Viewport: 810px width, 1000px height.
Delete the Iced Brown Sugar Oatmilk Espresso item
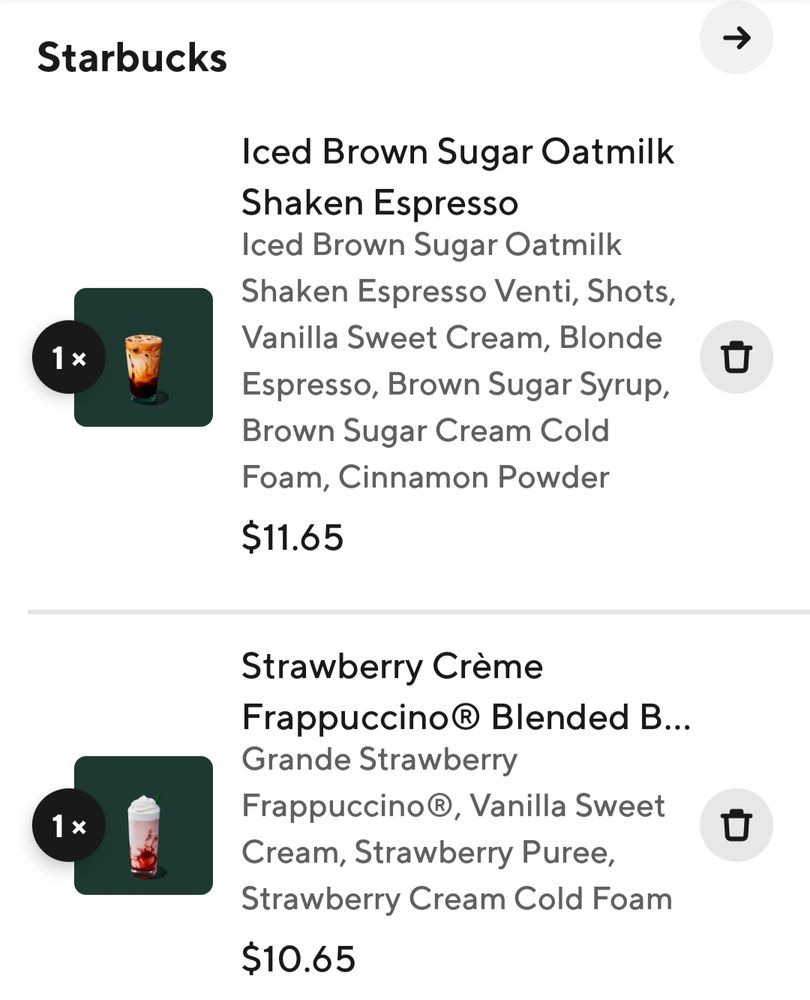(736, 357)
